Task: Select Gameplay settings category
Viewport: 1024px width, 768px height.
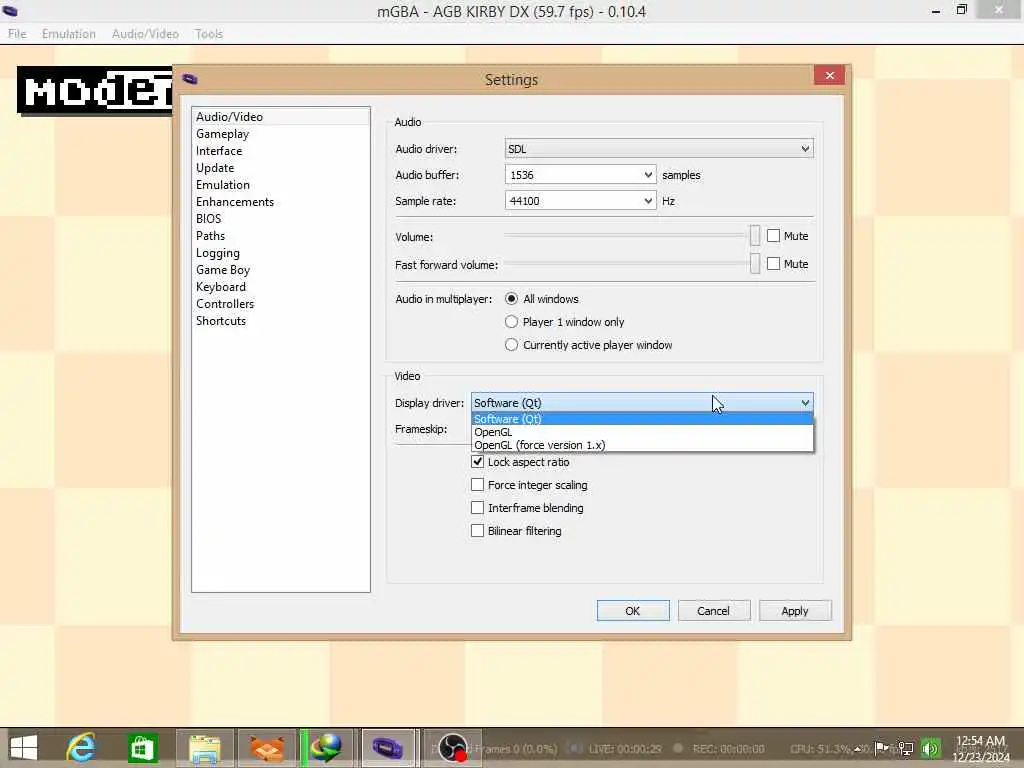Action: (281, 134)
